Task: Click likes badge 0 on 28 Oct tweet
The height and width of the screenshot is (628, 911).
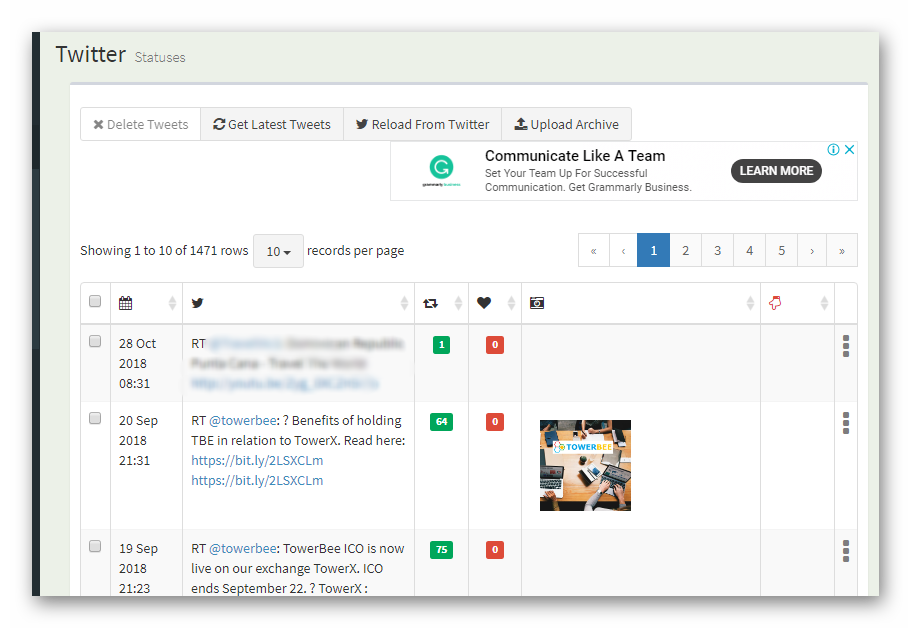Action: [495, 344]
